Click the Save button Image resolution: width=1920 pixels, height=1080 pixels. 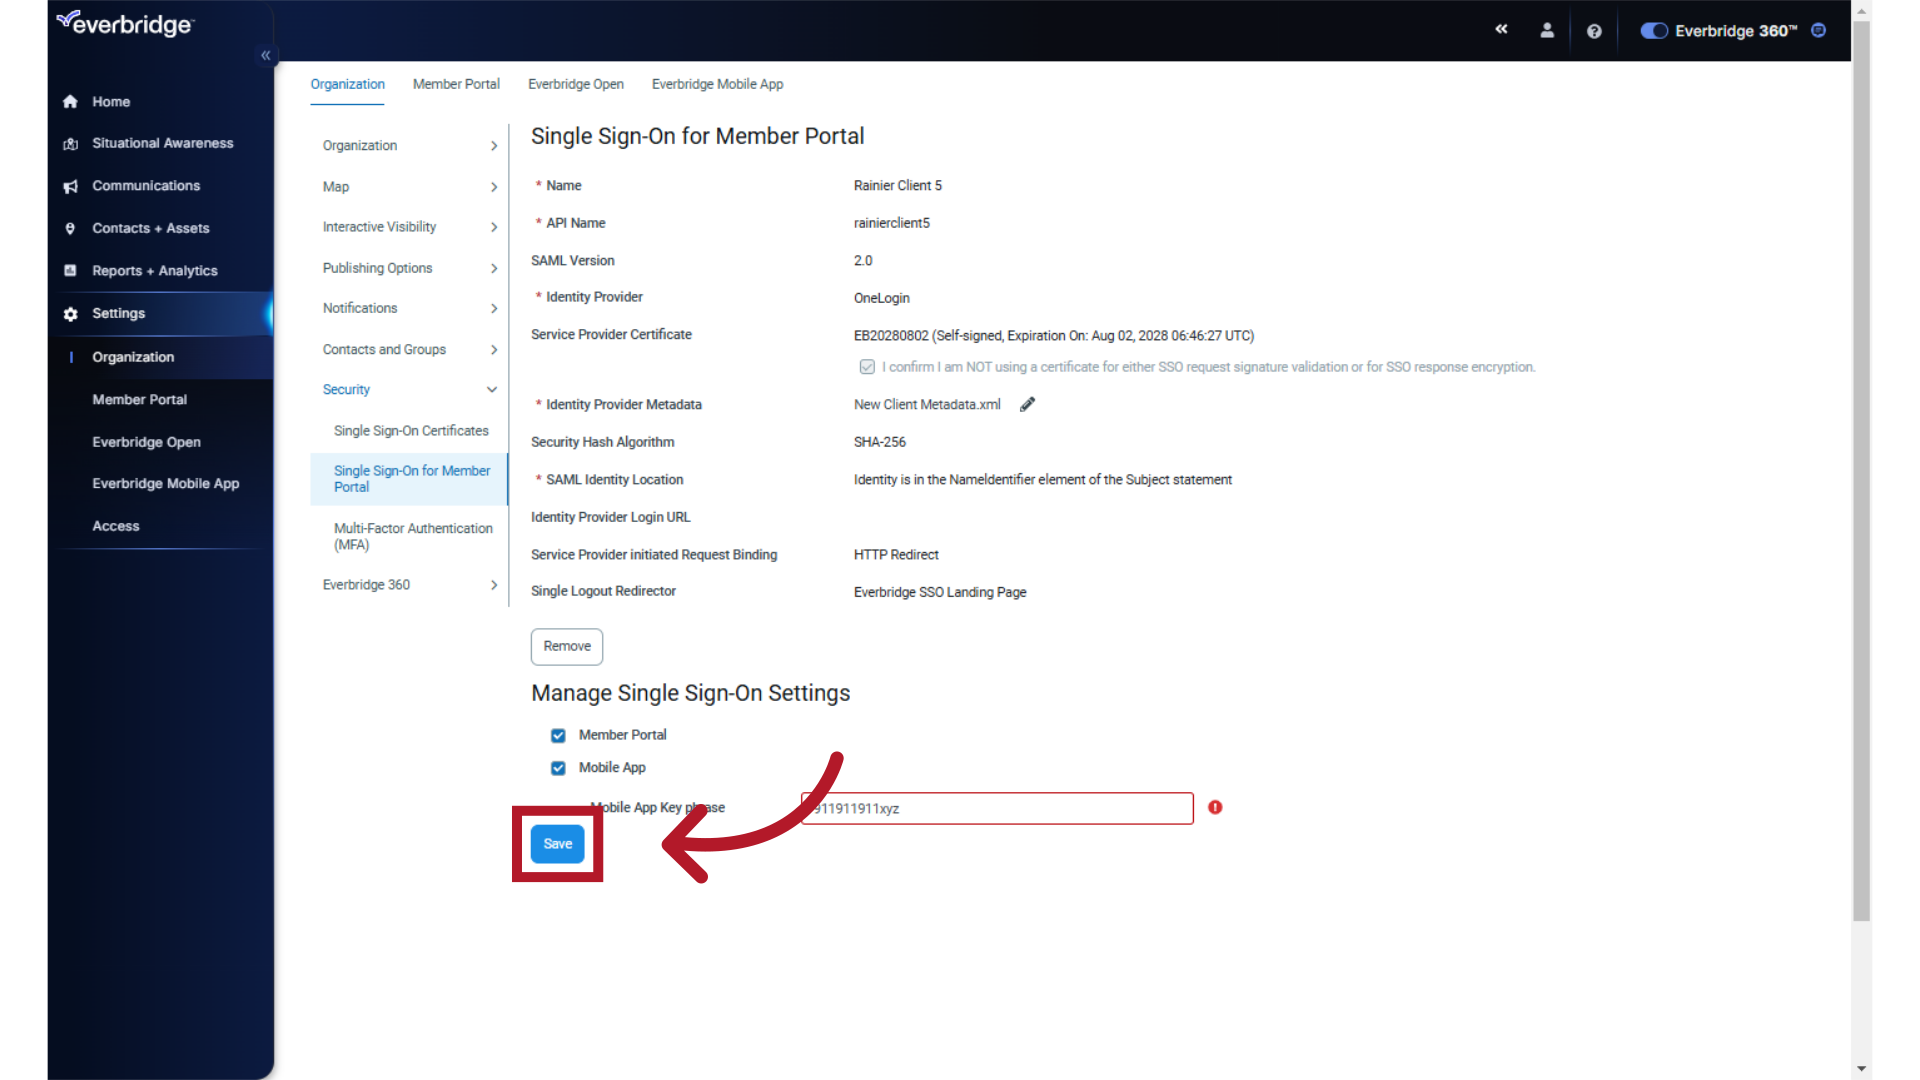557,843
